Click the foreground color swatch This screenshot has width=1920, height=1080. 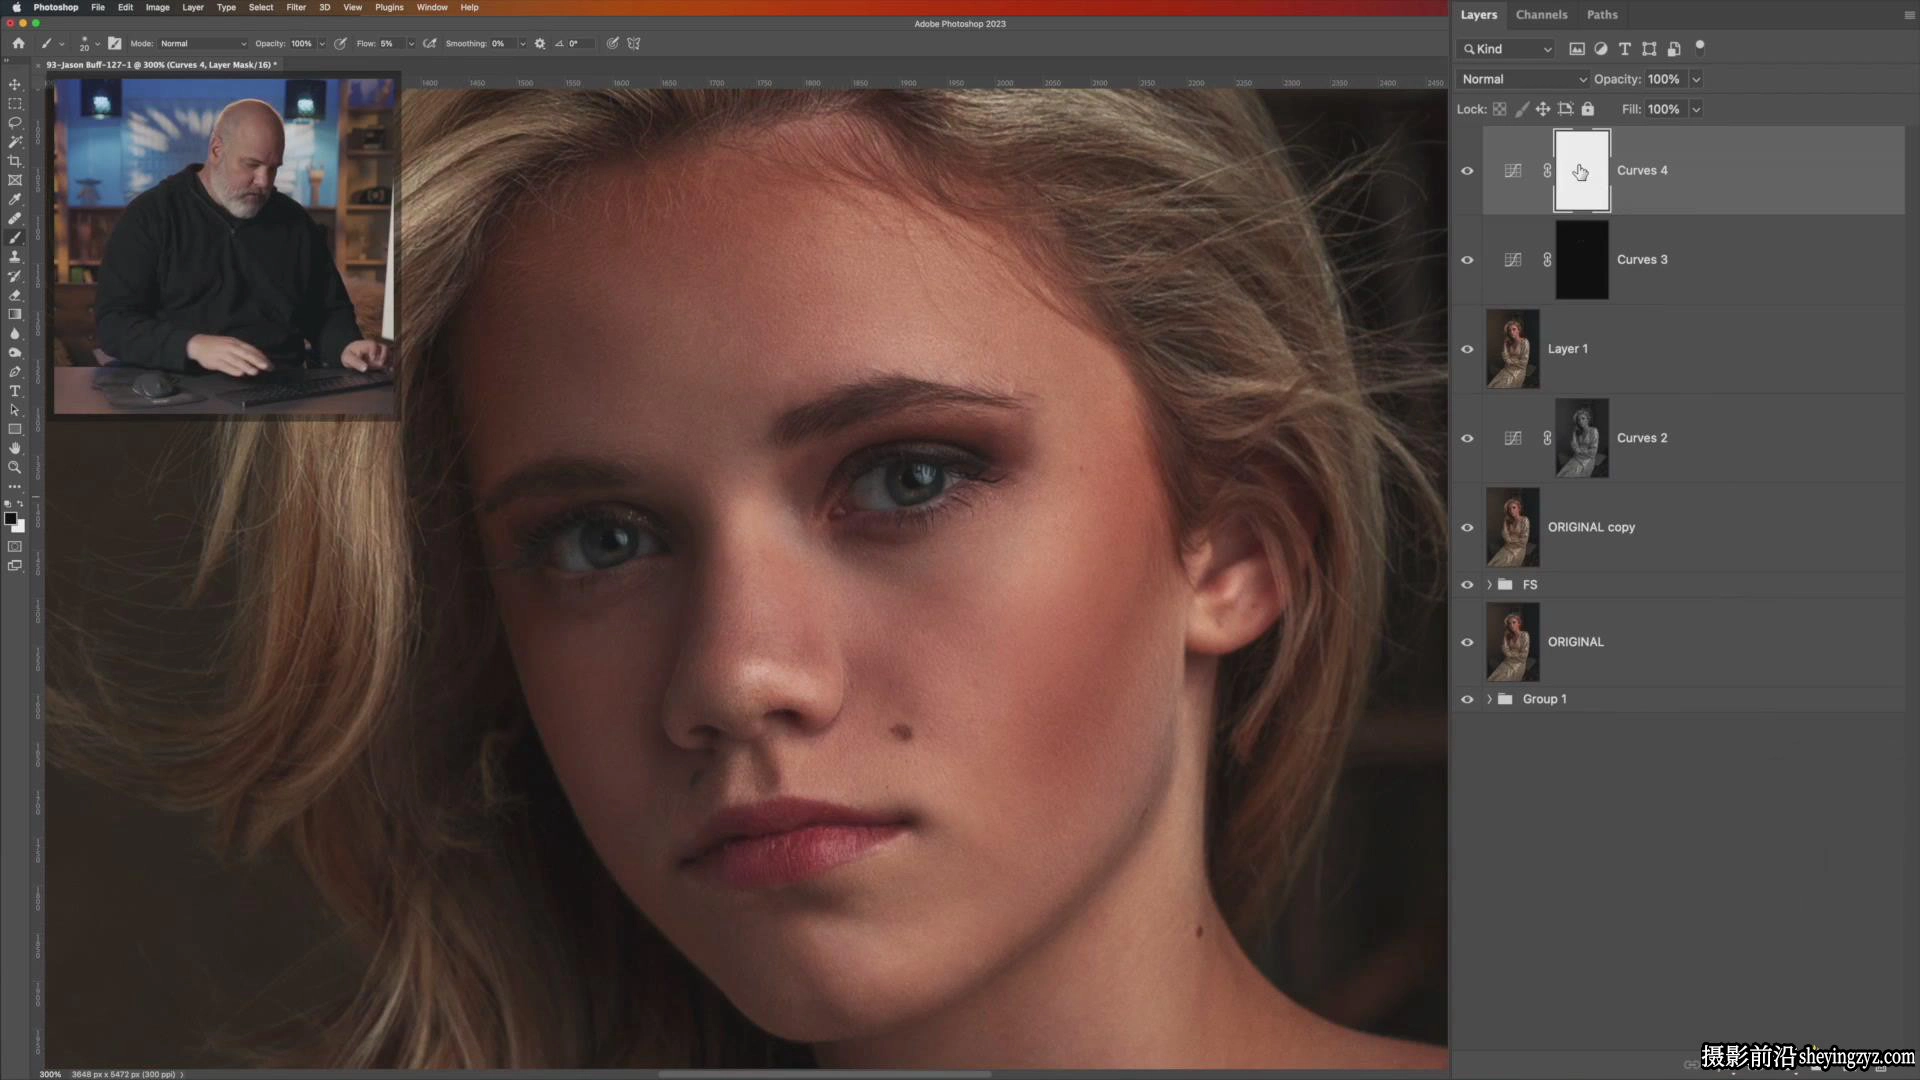(x=11, y=519)
